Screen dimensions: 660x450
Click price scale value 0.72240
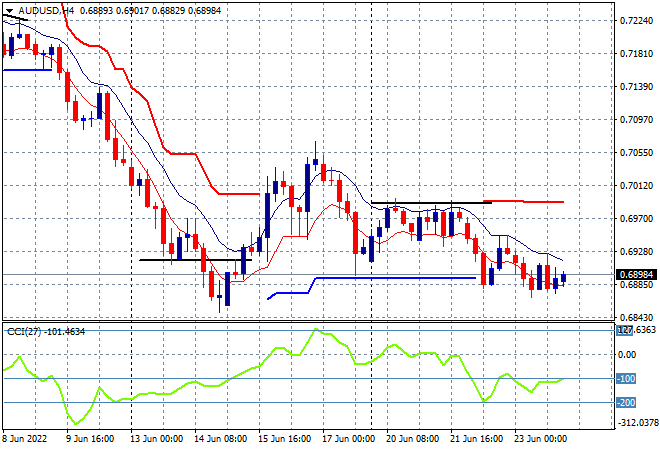click(636, 21)
